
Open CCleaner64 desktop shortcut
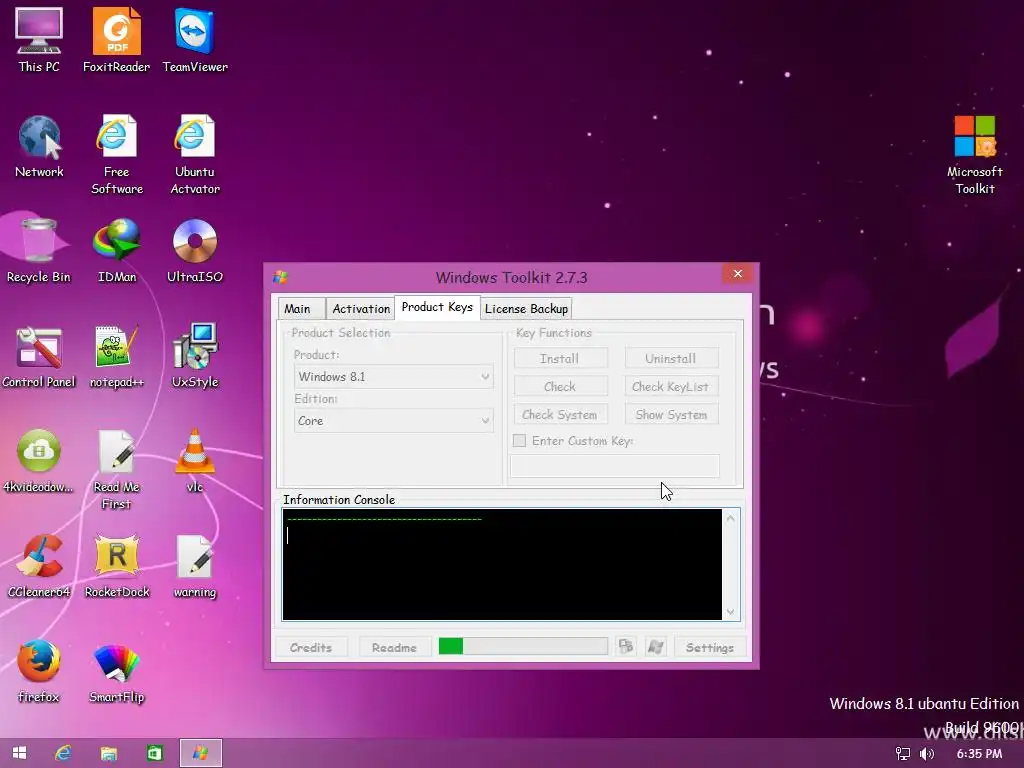click(x=39, y=566)
